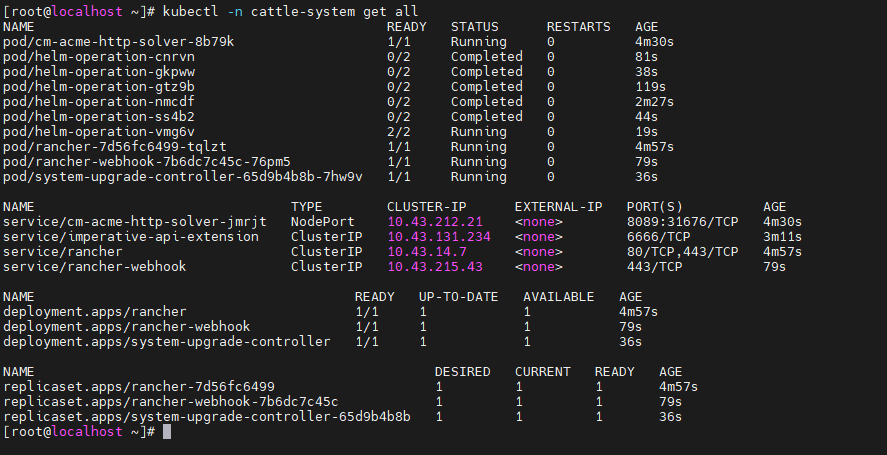Screen dimensions: 887x455
Task: Click the RESTARTS column header
Action: pyautogui.click(x=582, y=26)
